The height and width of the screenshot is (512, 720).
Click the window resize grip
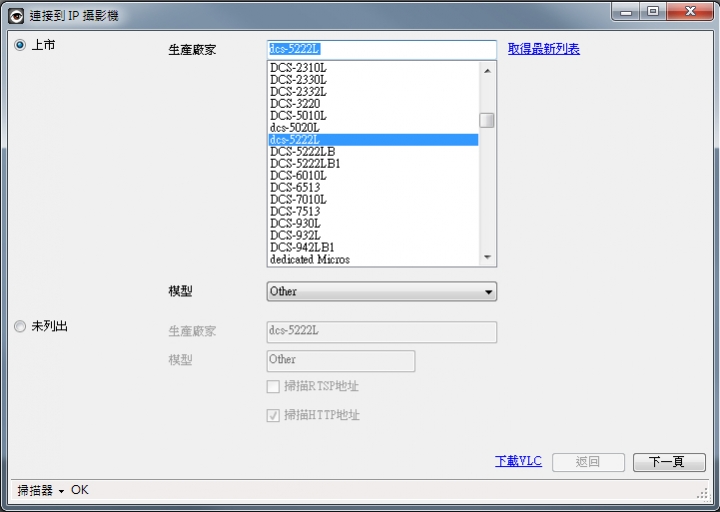(703, 494)
